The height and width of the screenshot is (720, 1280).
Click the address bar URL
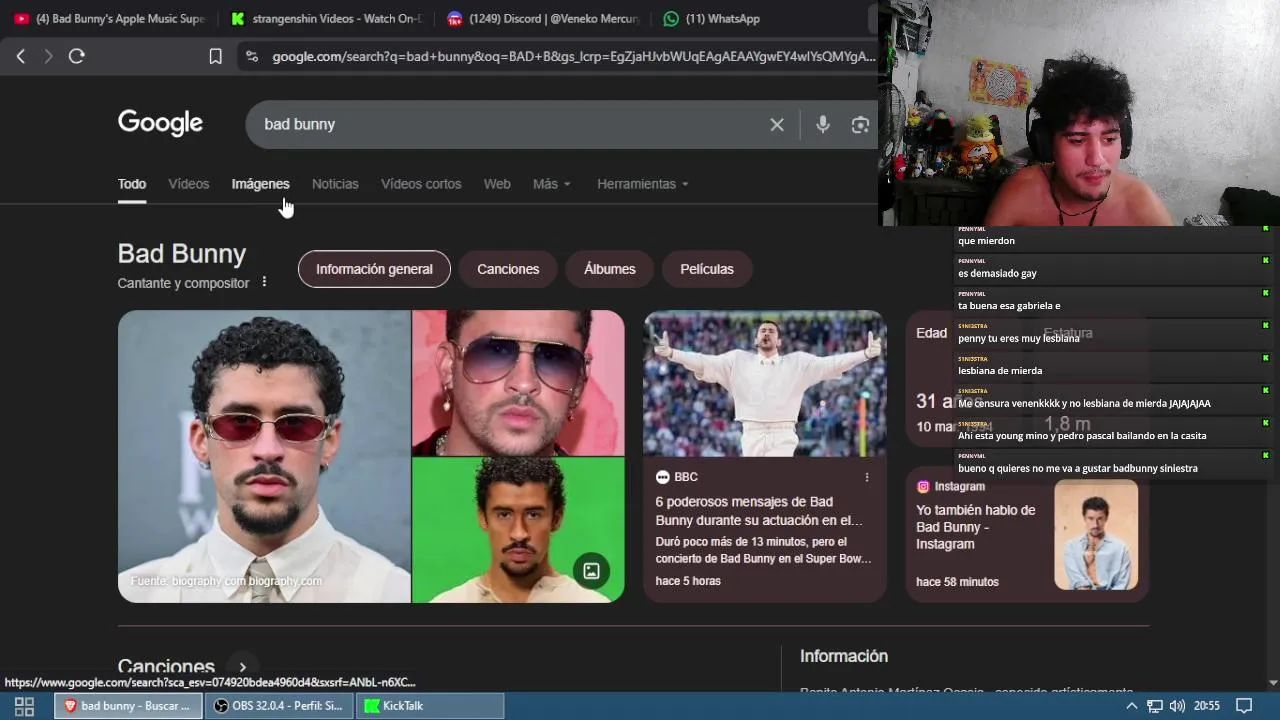(x=573, y=57)
